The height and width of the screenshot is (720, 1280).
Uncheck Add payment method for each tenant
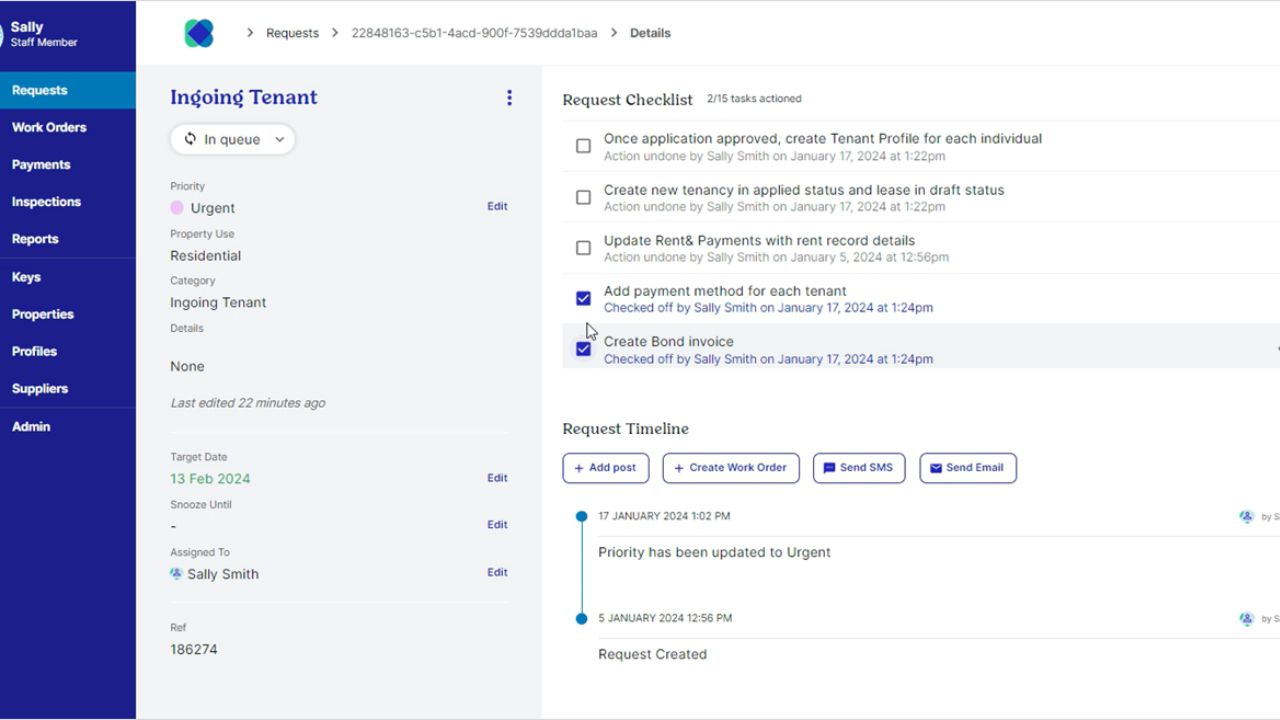pyautogui.click(x=583, y=298)
